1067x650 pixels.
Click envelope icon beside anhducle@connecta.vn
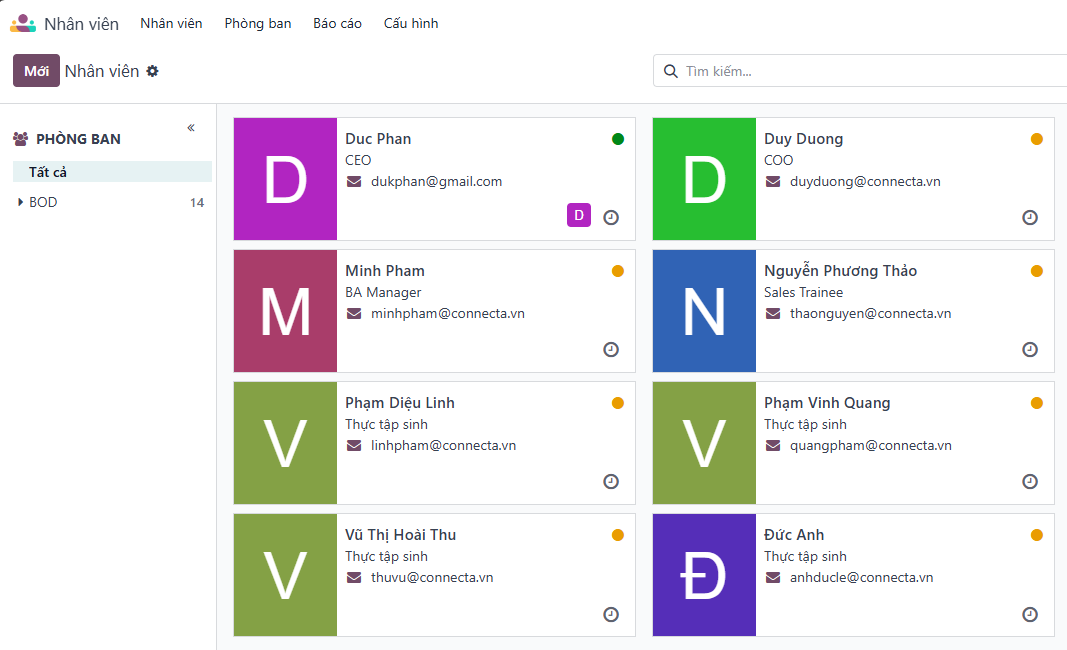pos(773,578)
